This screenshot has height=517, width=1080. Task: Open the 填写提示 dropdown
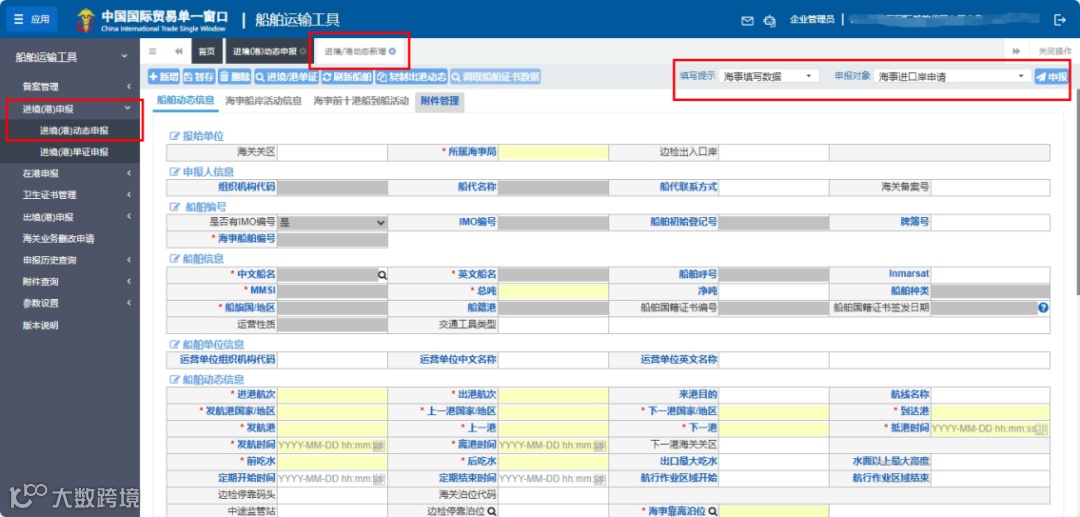pos(769,76)
